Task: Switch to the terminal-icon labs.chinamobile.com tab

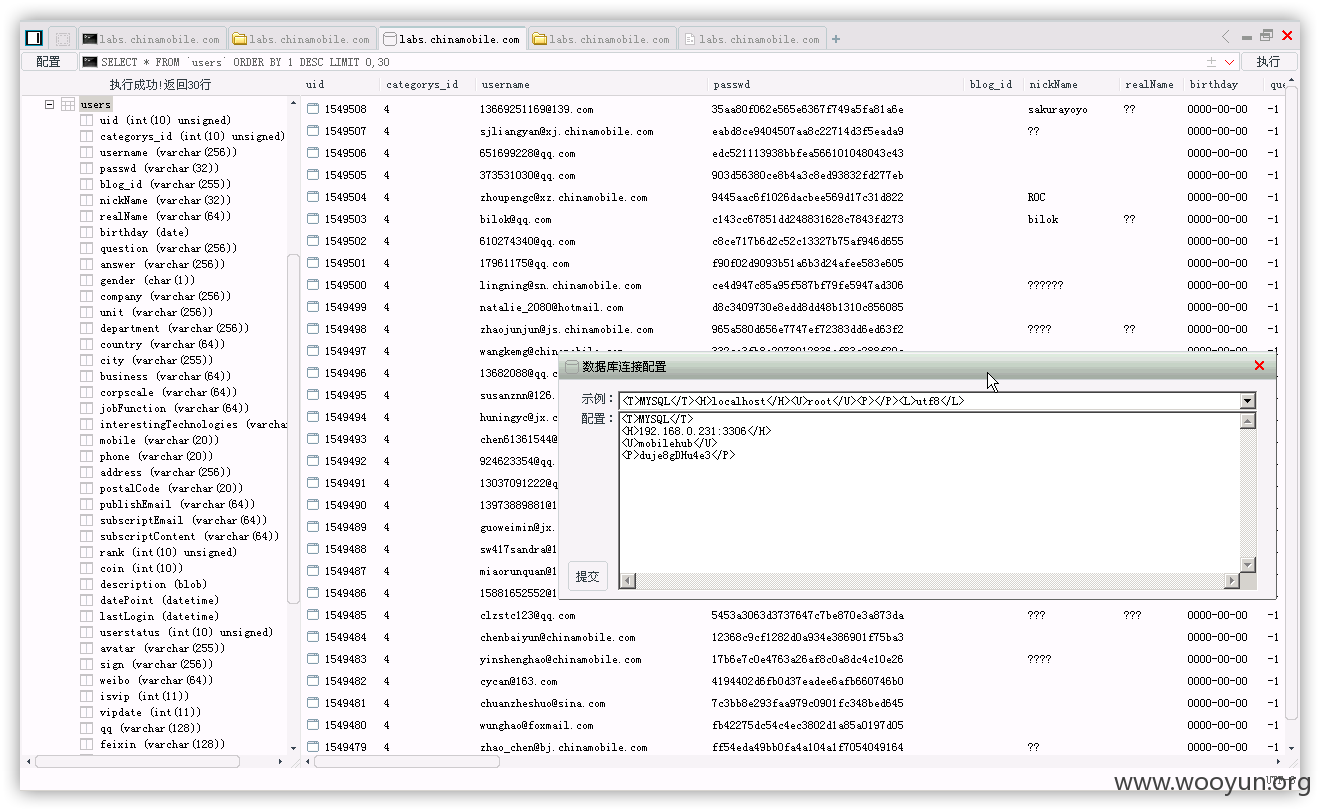Action: pyautogui.click(x=152, y=39)
